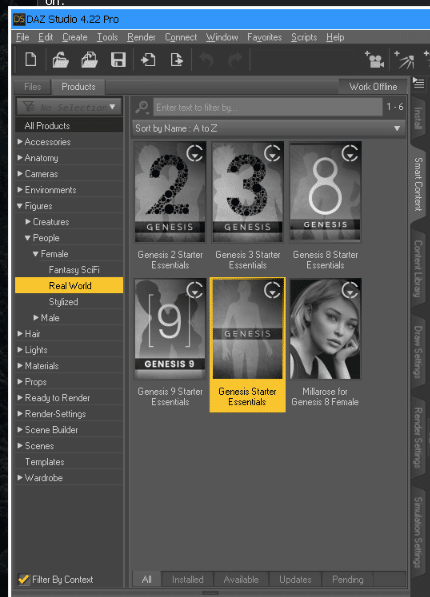This screenshot has width=430, height=597.
Task: Expand the Environments category
Action: tap(20, 190)
